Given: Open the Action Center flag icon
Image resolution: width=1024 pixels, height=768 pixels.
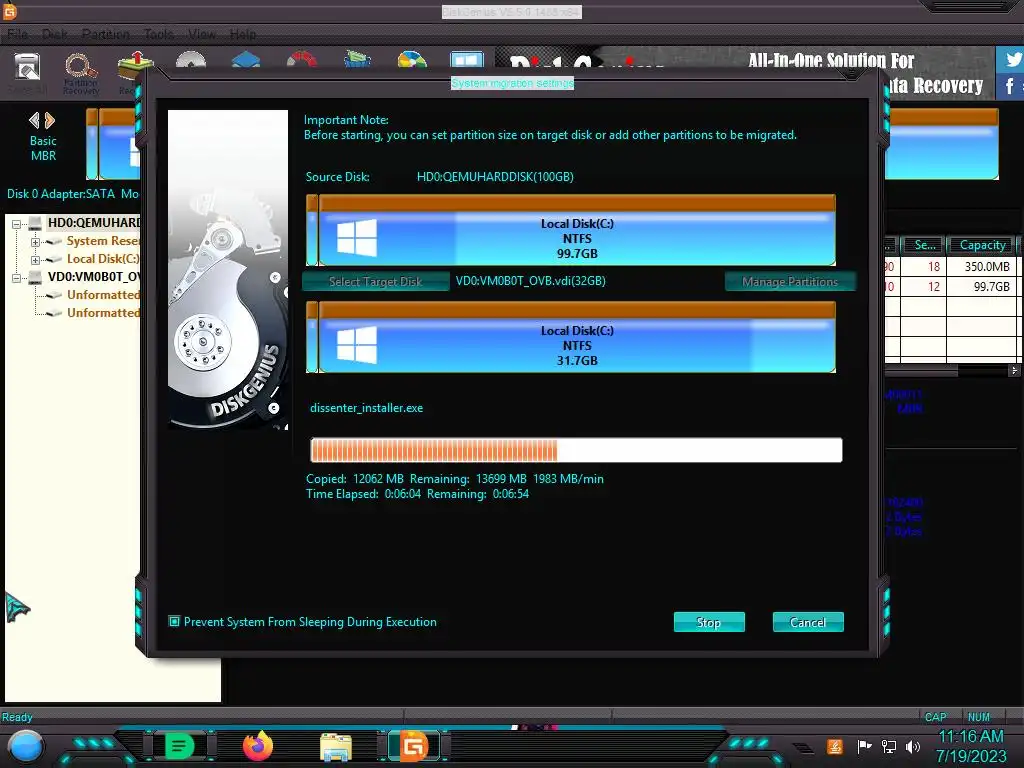Looking at the screenshot, I should point(864,746).
